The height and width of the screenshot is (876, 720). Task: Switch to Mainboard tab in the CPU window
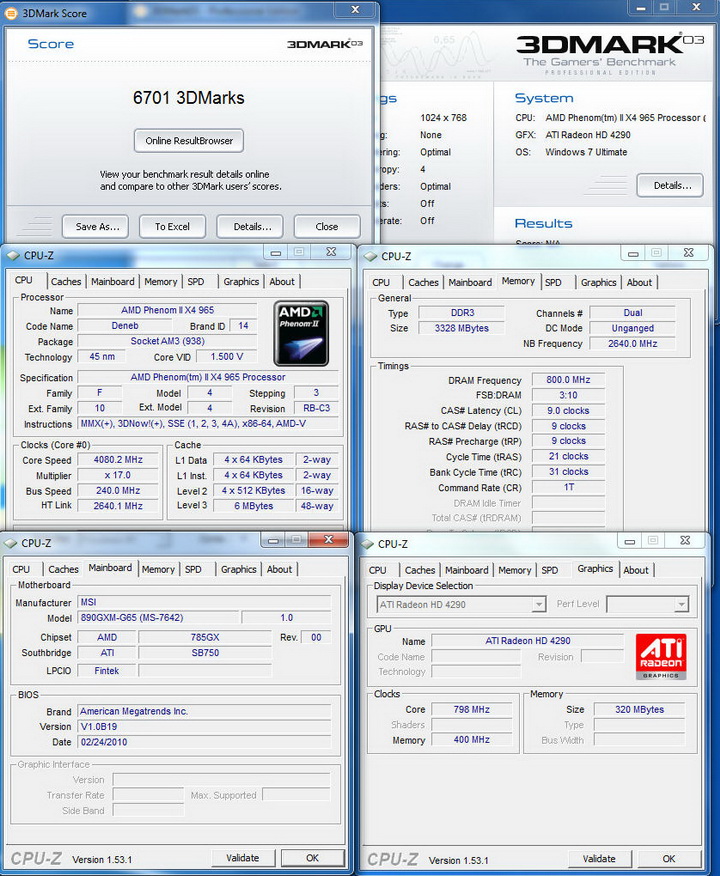click(112, 282)
